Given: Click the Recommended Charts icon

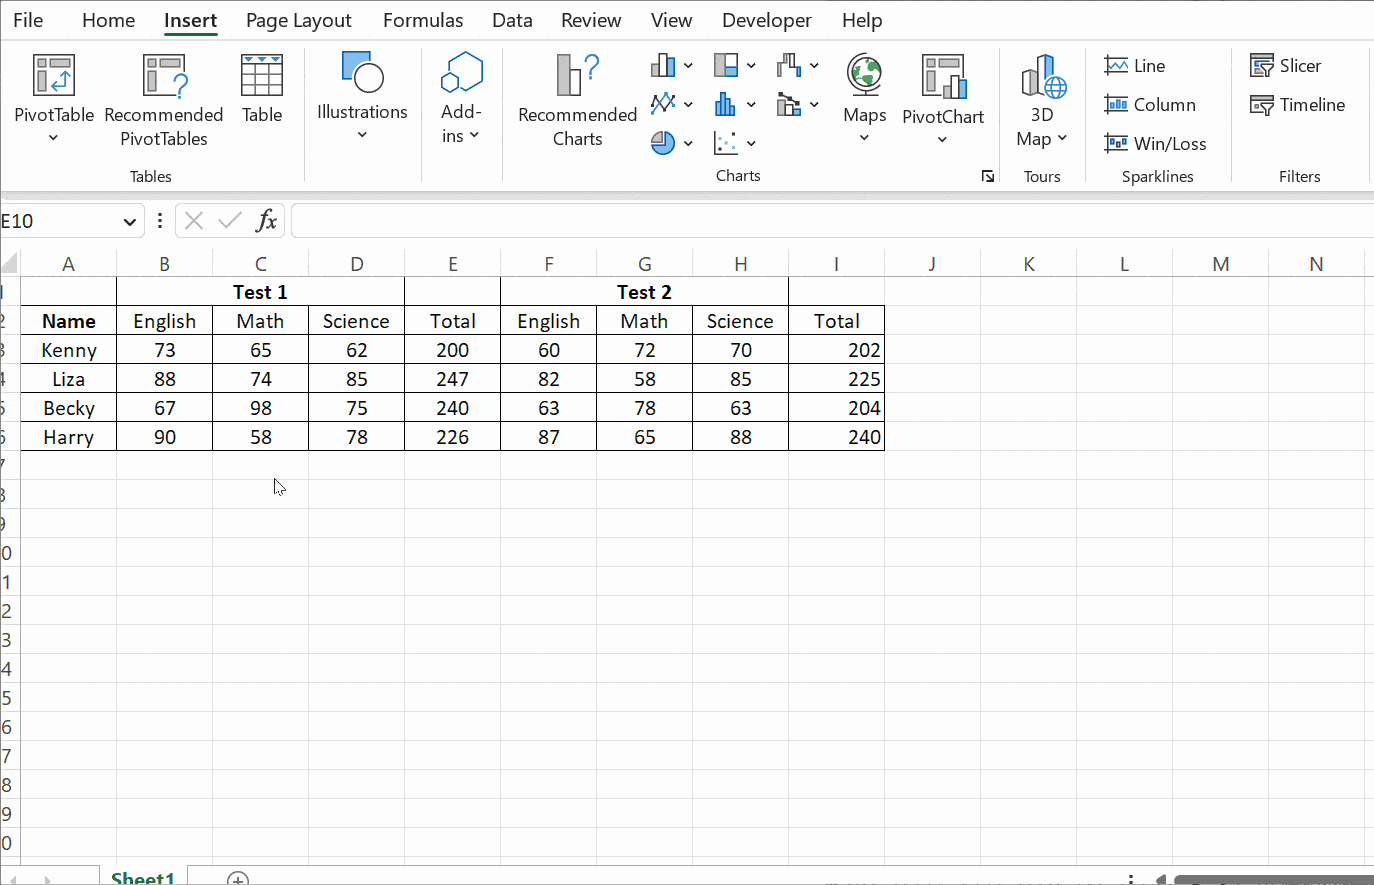Looking at the screenshot, I should click(x=577, y=100).
